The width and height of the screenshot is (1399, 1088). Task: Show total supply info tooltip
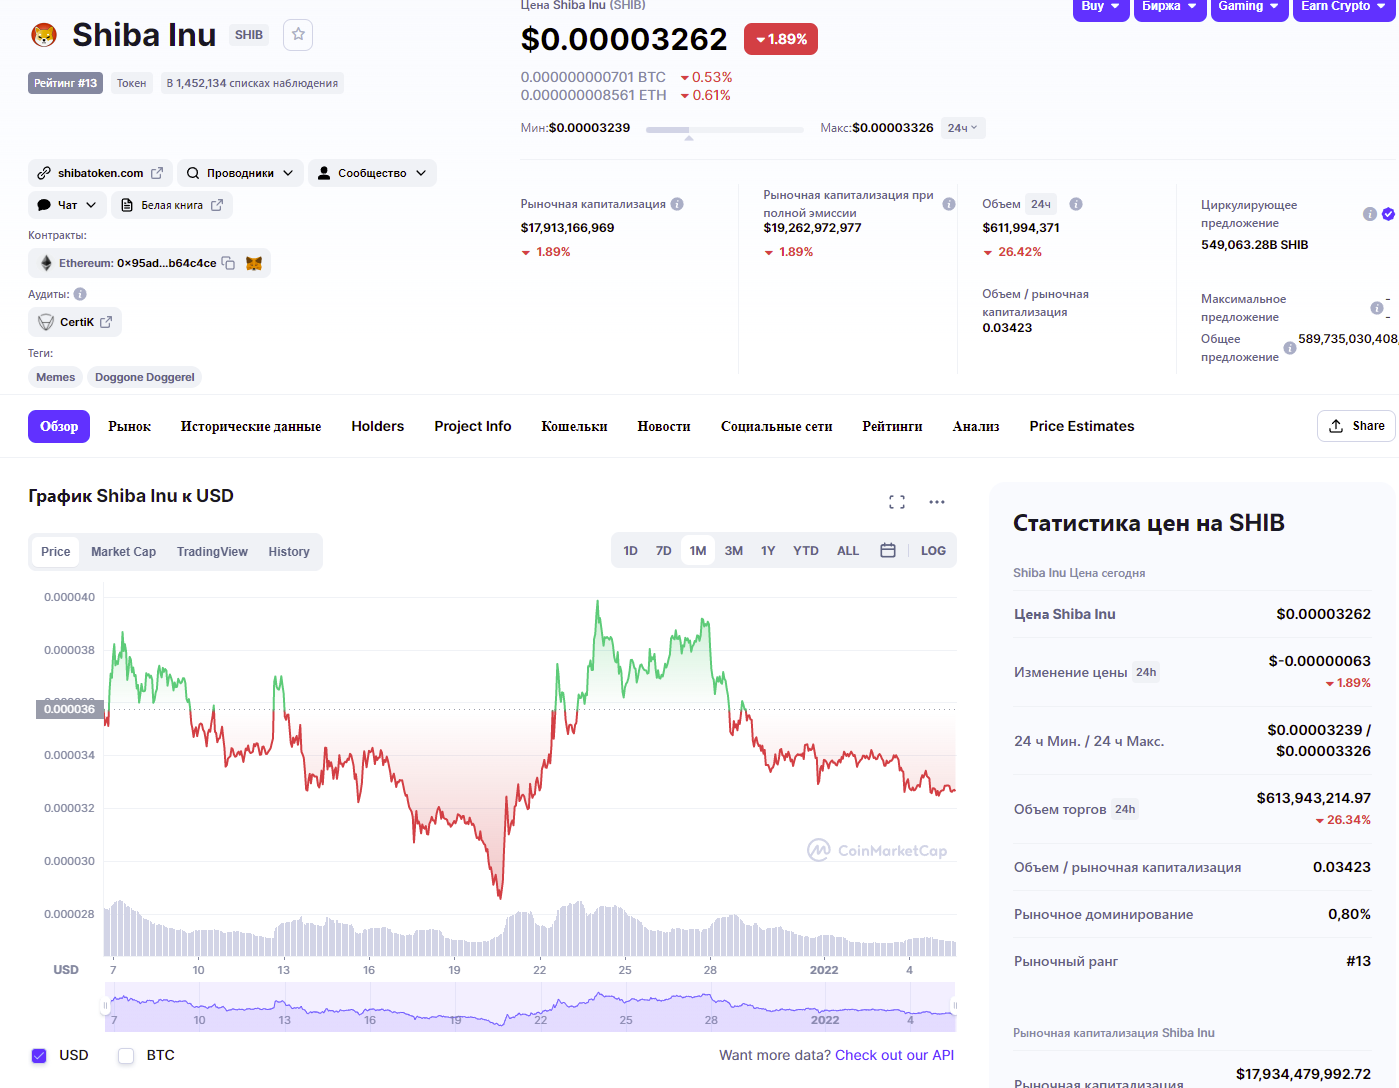pyautogui.click(x=1290, y=348)
